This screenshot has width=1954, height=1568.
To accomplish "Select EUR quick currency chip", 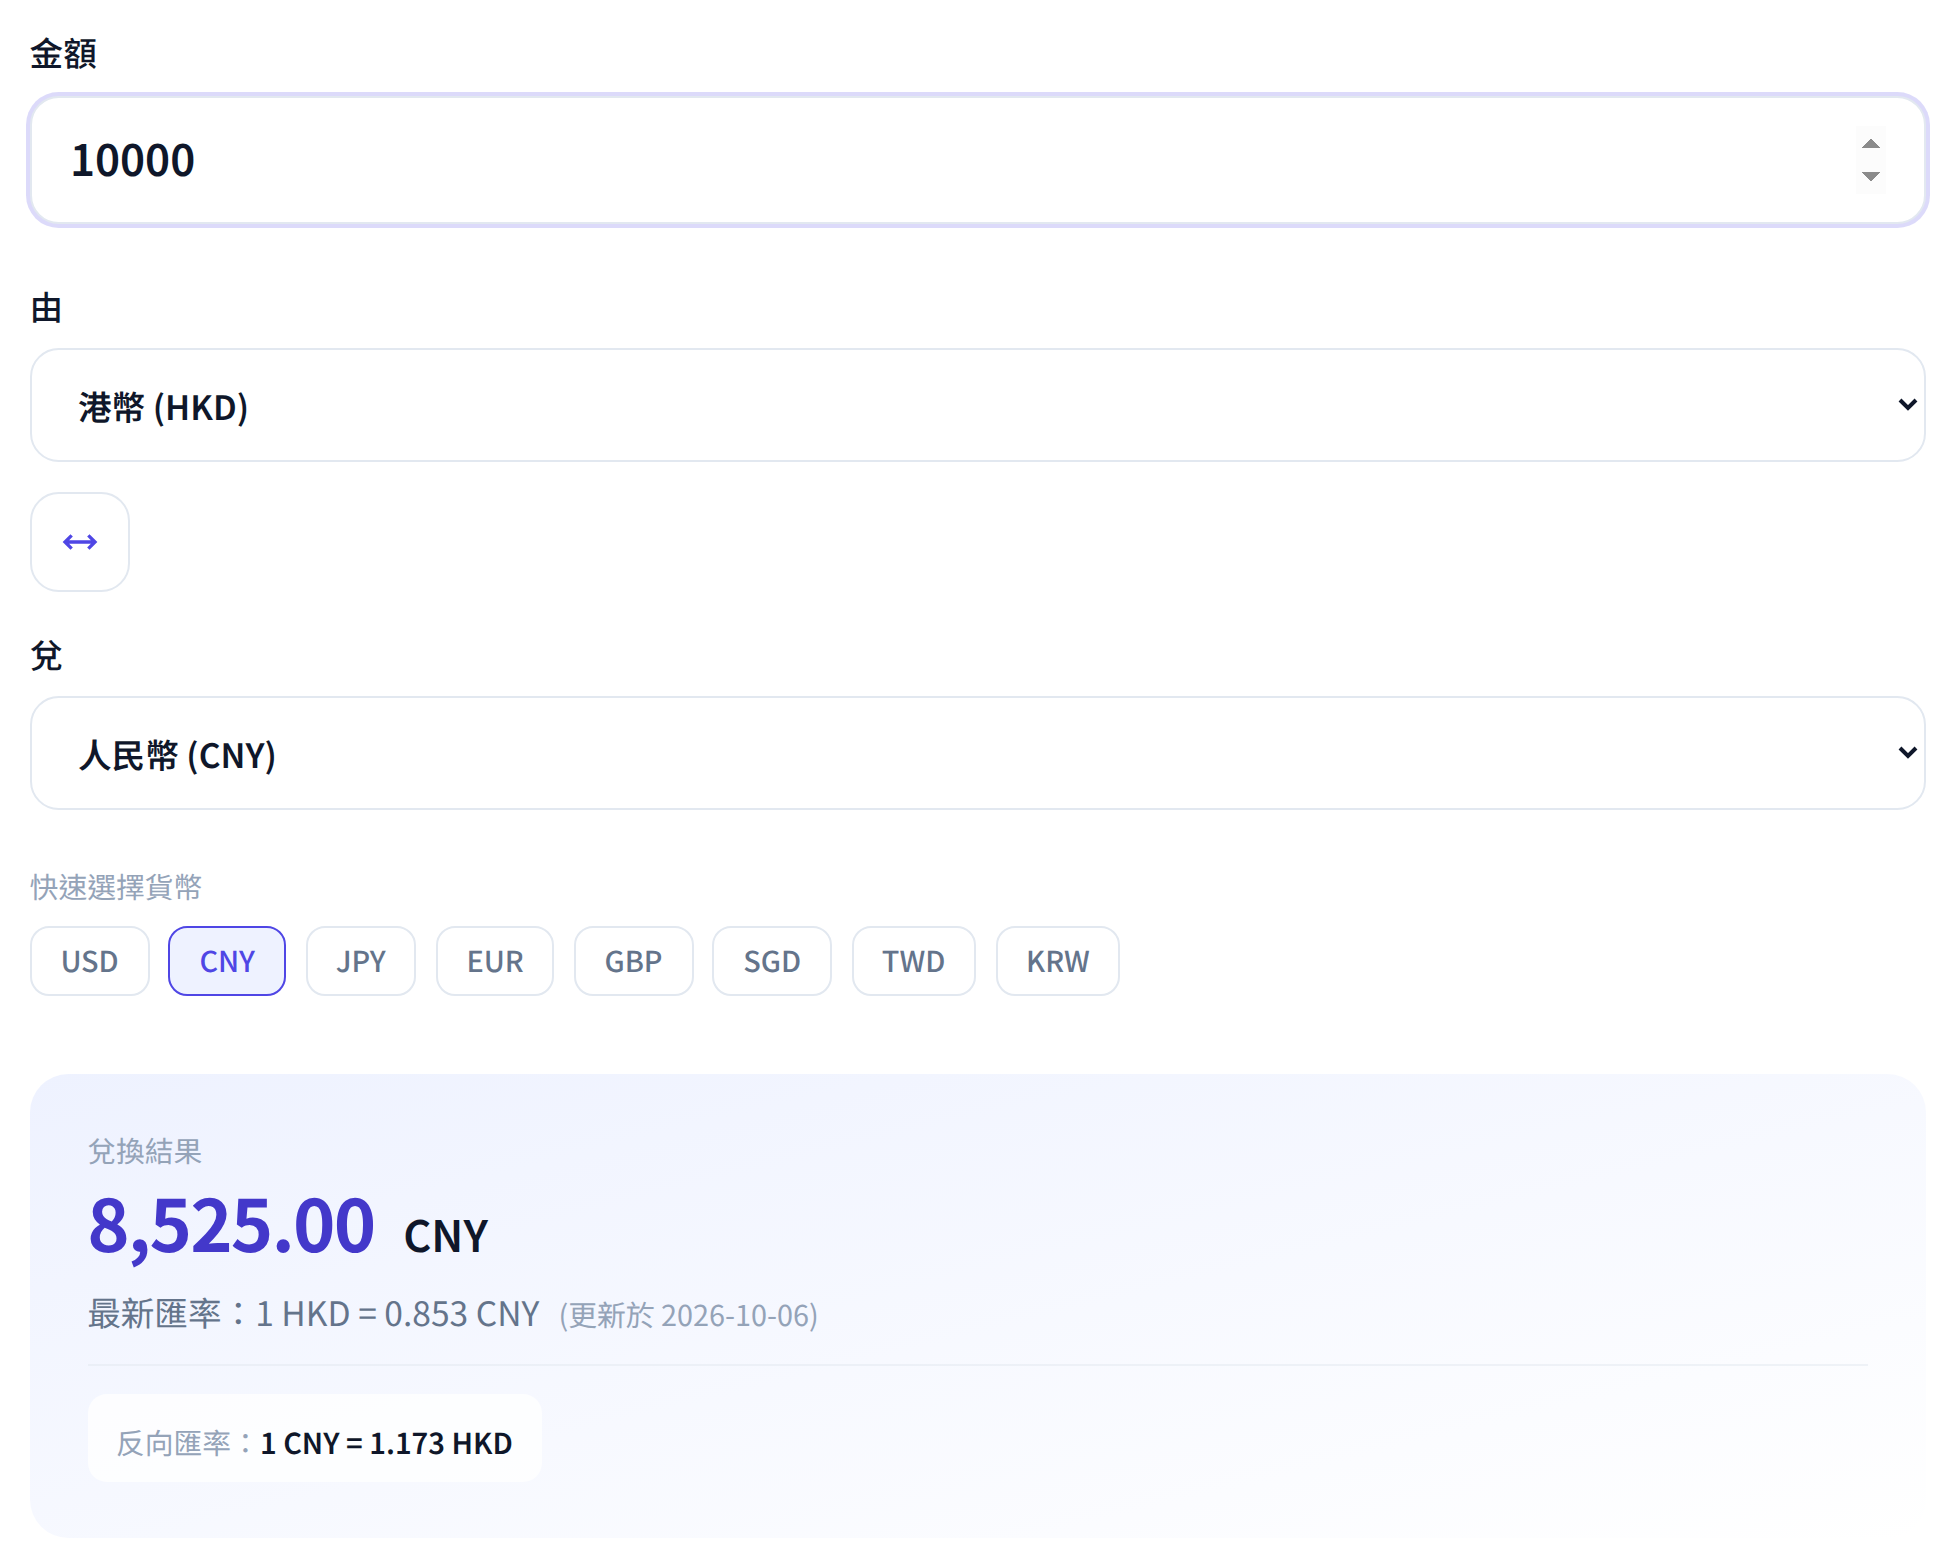I will (495, 961).
